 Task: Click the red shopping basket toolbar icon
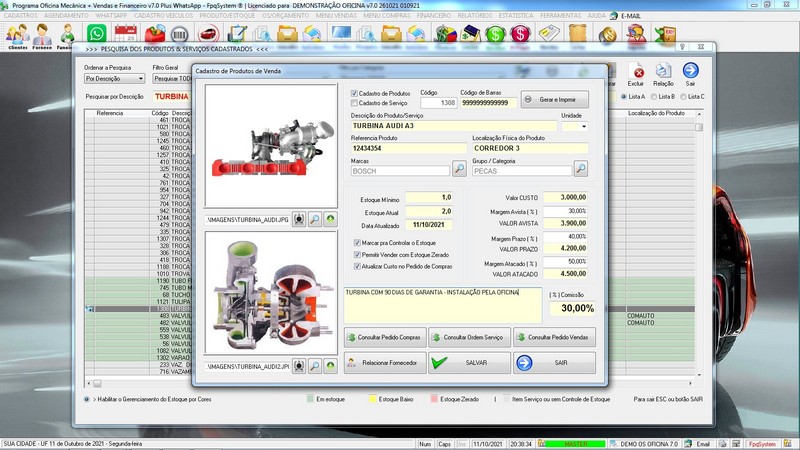click(155, 34)
